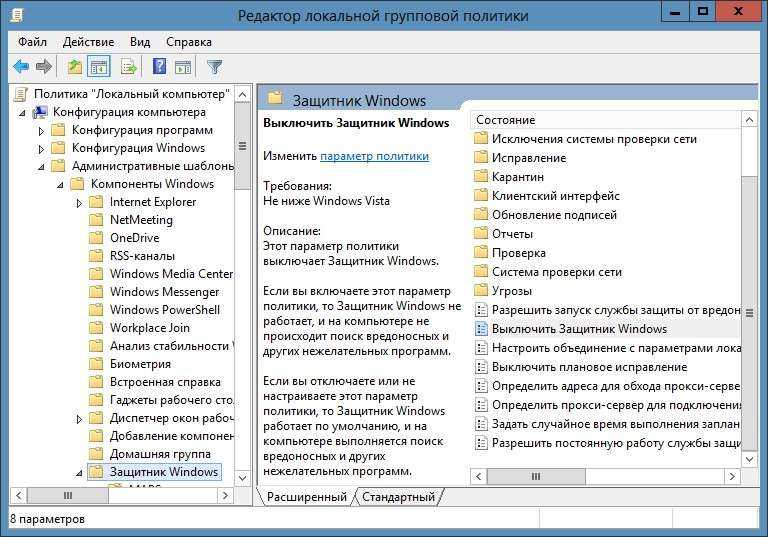
Task: Open the Система проверки сети folder
Action: tap(556, 272)
